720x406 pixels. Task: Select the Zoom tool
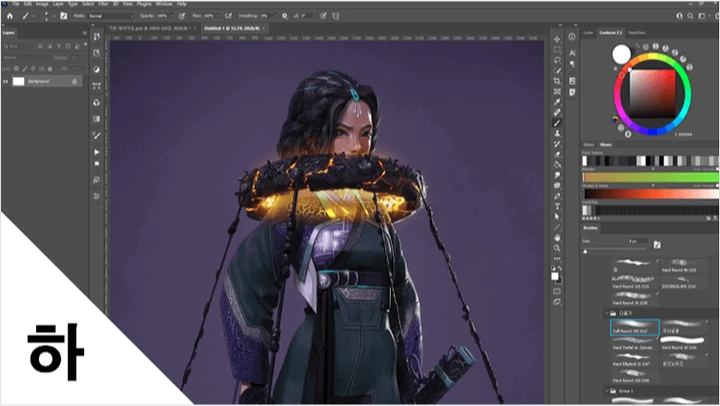tap(557, 248)
